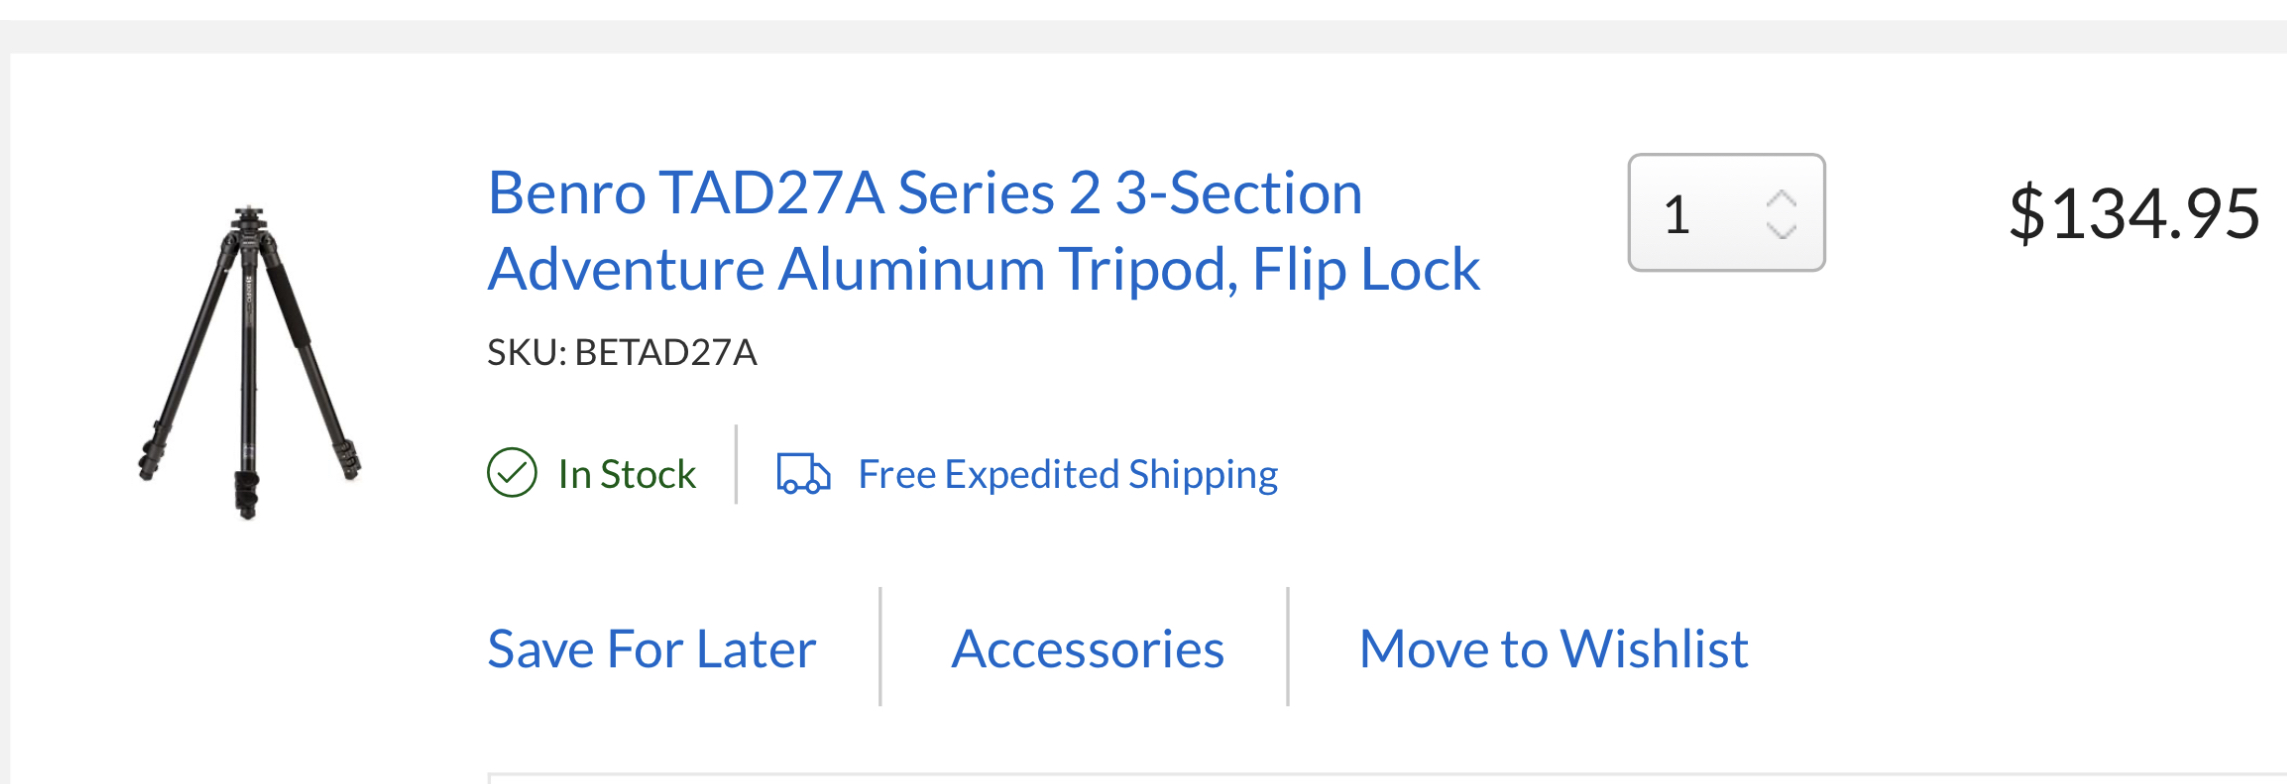Viewport: 2287px width, 784px height.
Task: Save the tripod with Save For Later
Action: point(651,649)
